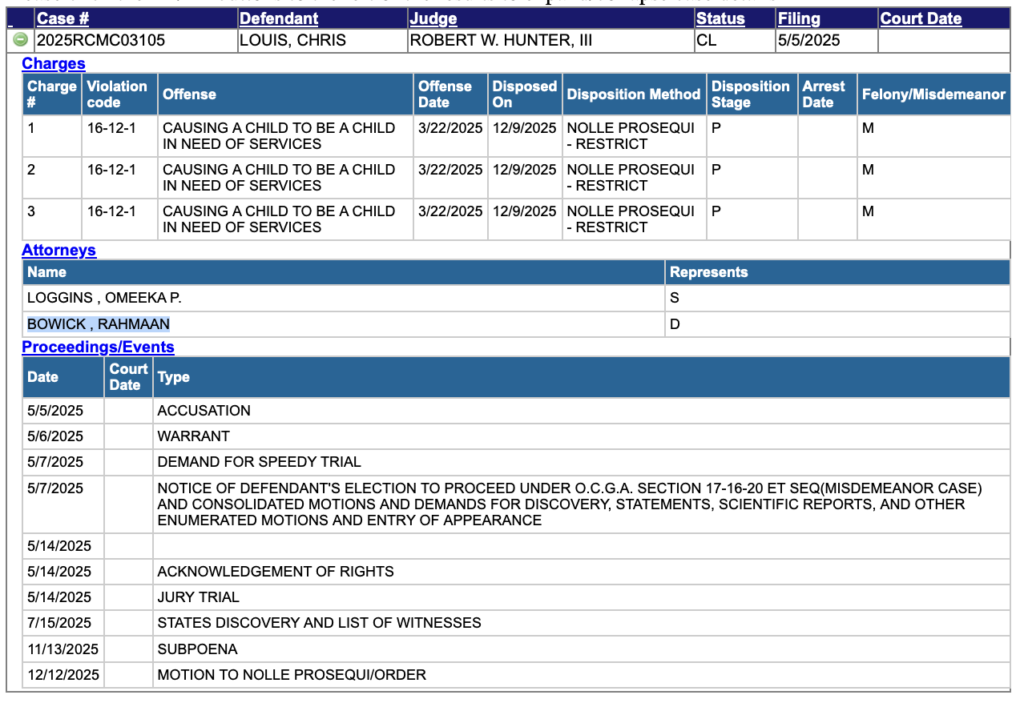
Task: Collapse the case row with green minus icon
Action: click(20, 41)
